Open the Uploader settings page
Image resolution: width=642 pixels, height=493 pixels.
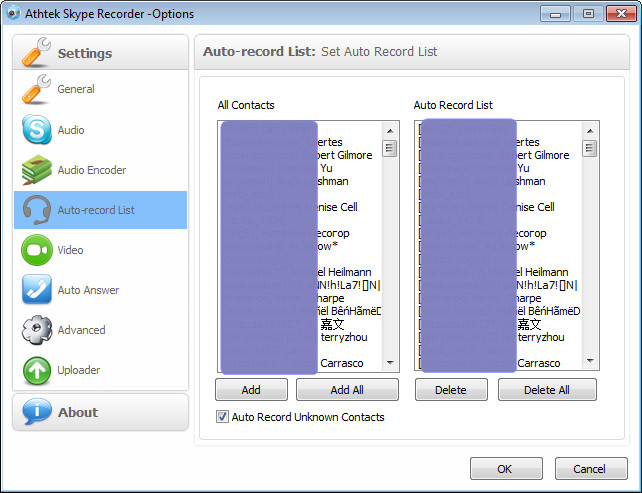100,370
